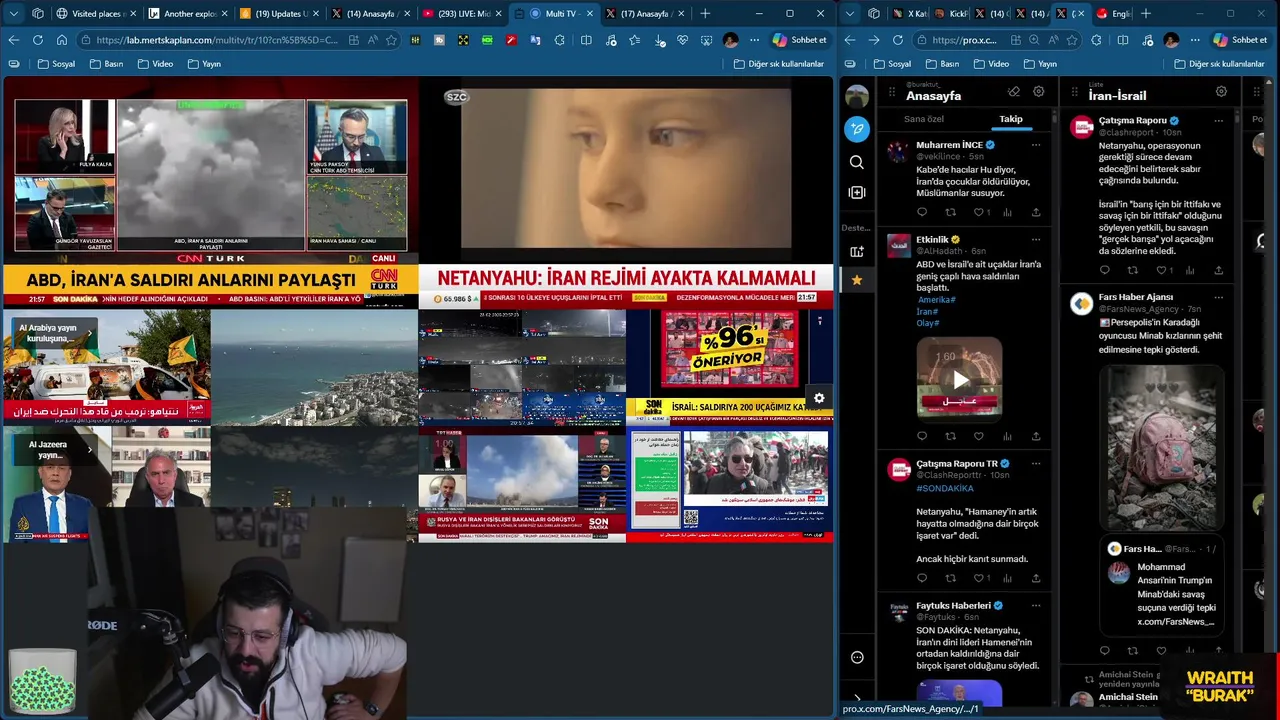The image size is (1280, 720).
Task: Open İran-İsrail column settings gear
Action: [x=1221, y=92]
